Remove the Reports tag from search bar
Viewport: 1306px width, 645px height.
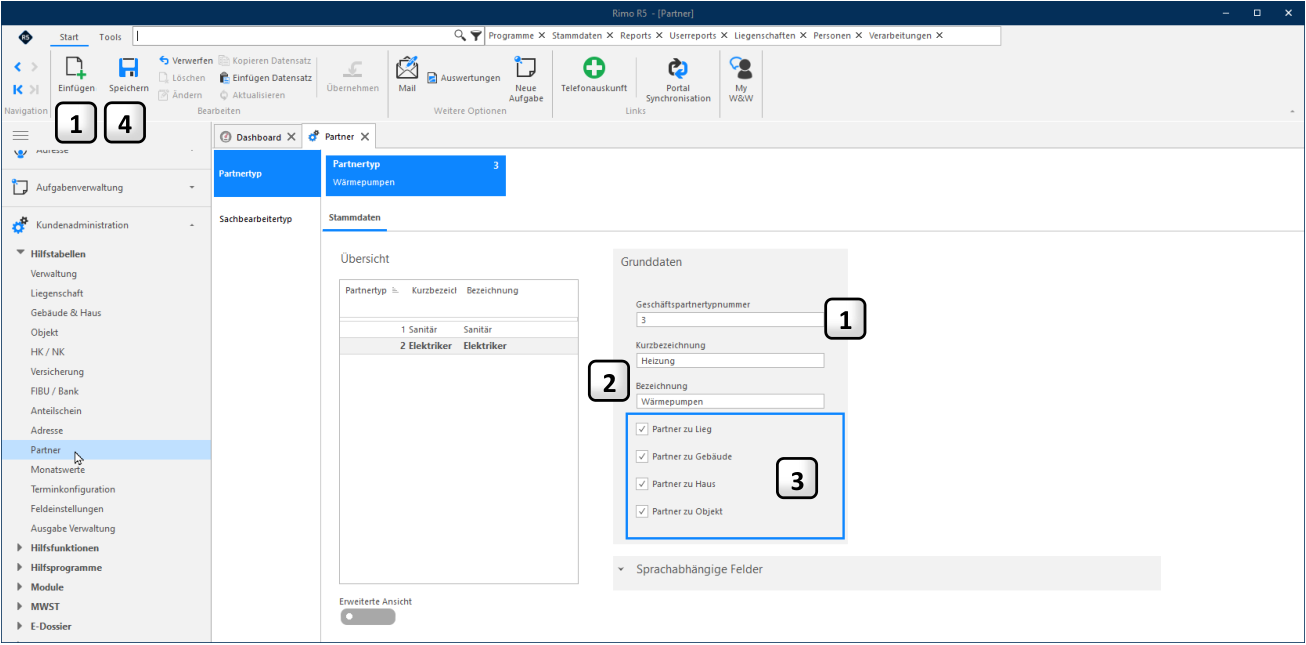click(x=659, y=36)
